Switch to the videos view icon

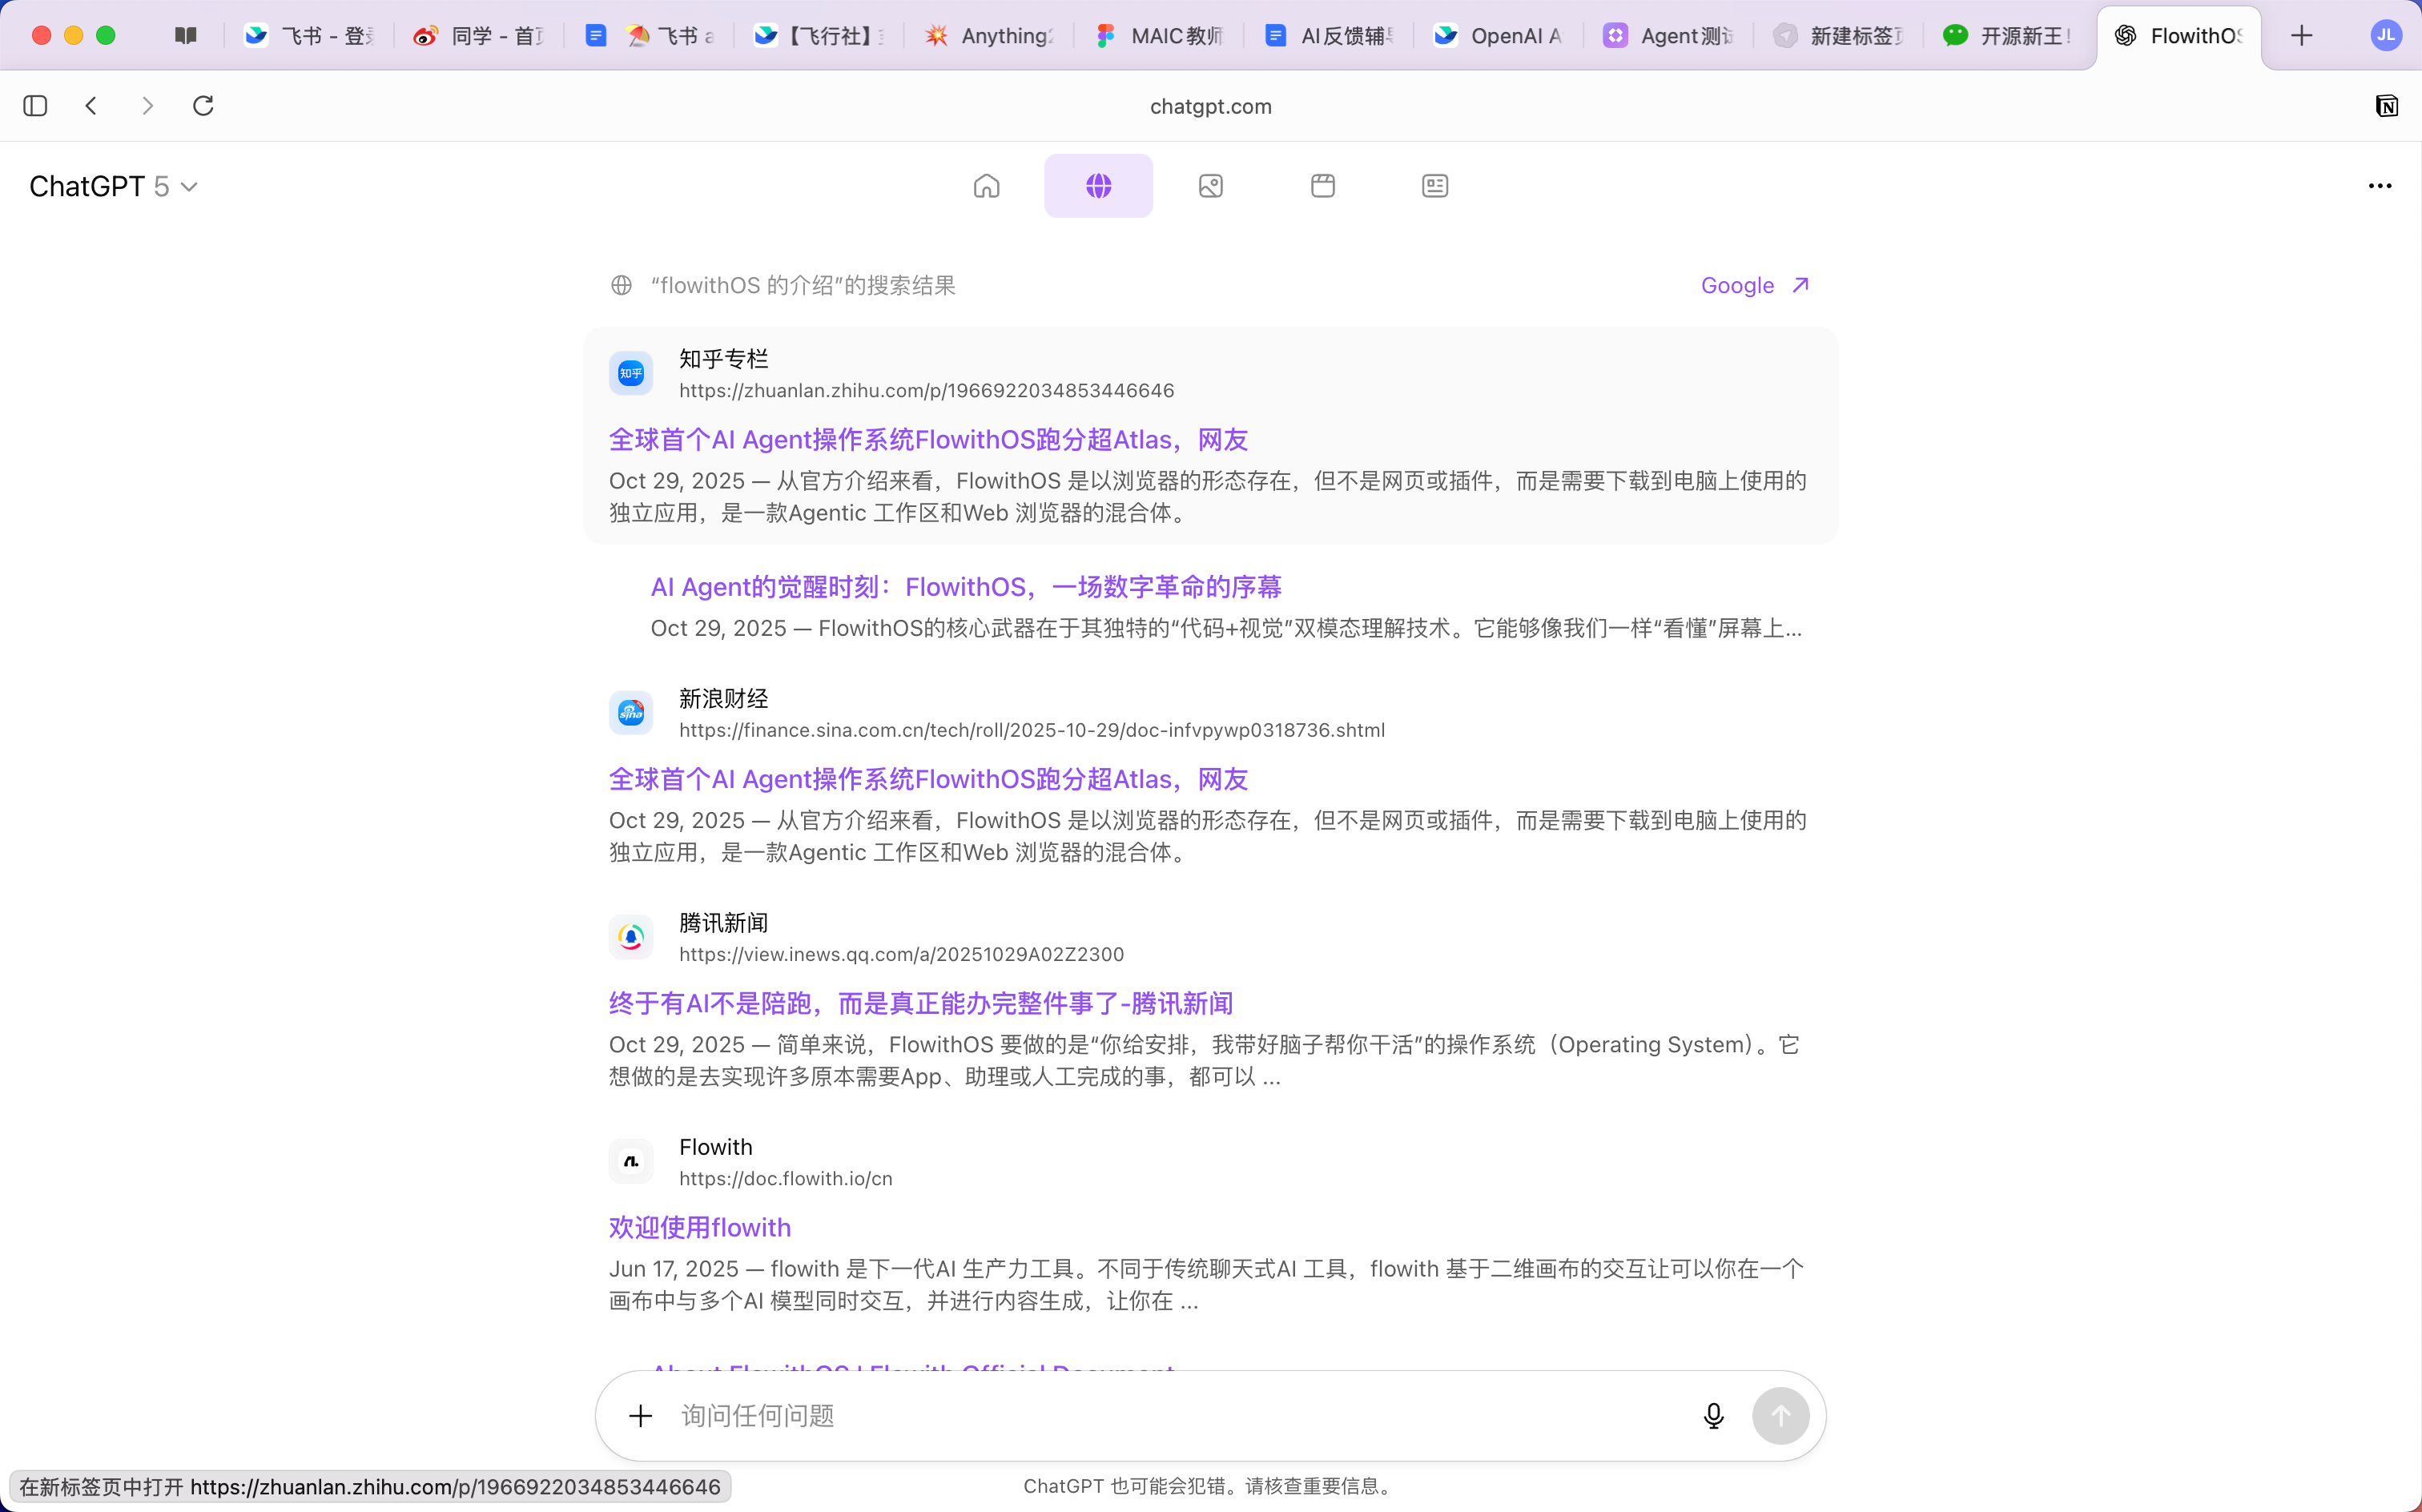[1322, 186]
